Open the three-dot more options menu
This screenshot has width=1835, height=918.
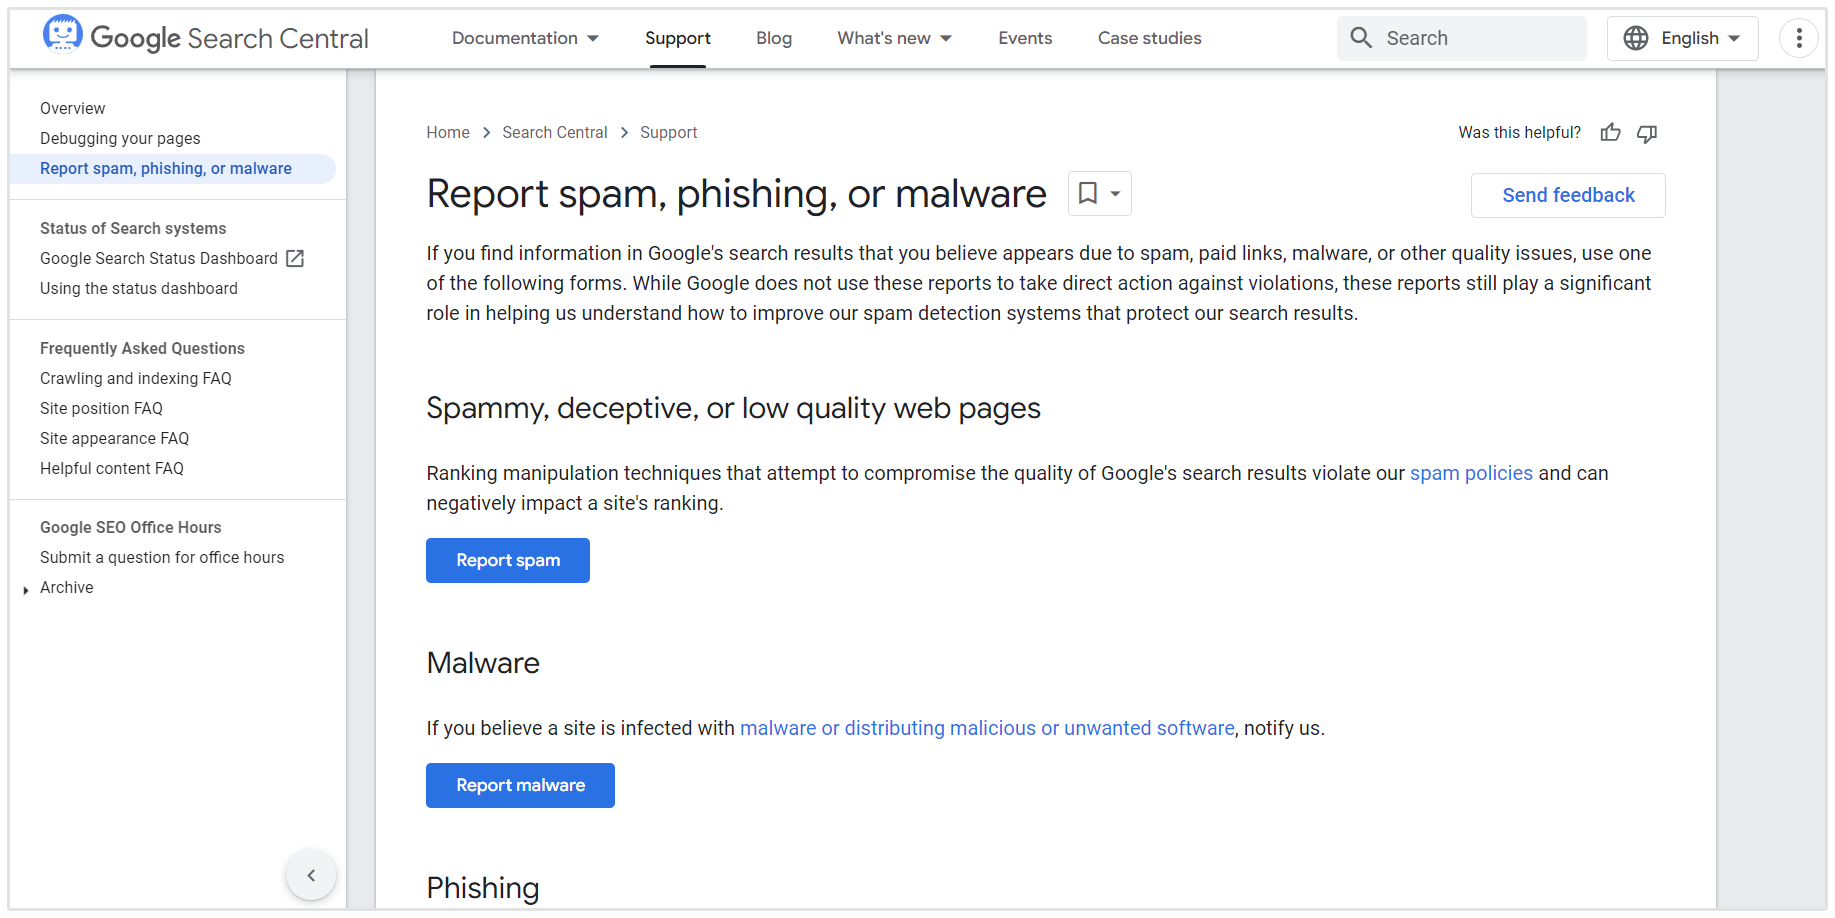click(1798, 38)
